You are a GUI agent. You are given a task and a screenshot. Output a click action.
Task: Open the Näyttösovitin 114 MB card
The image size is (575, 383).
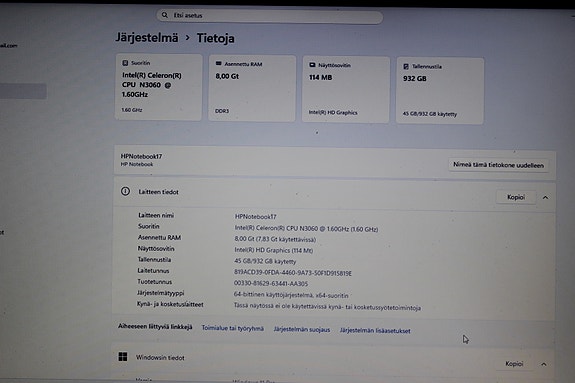[345, 89]
